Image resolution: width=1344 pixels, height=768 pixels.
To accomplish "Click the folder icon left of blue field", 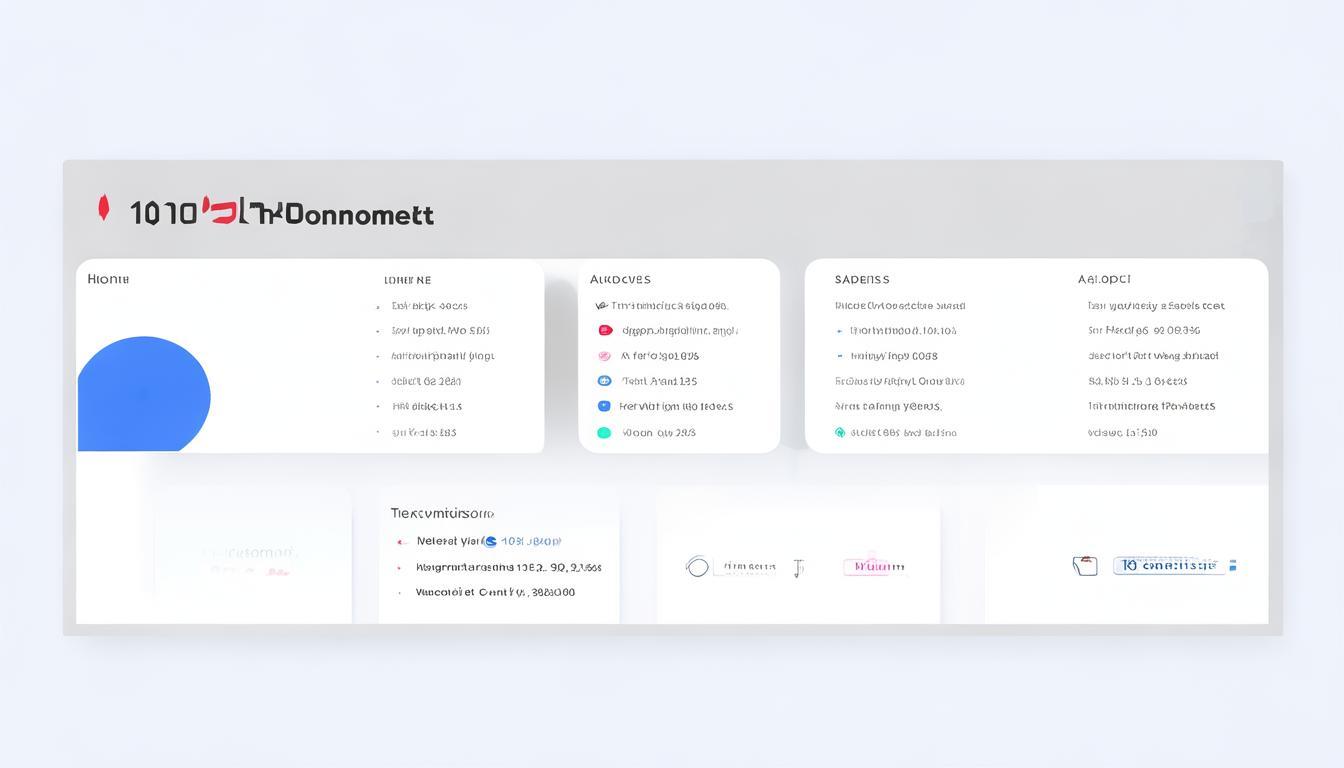I will pyautogui.click(x=1085, y=566).
